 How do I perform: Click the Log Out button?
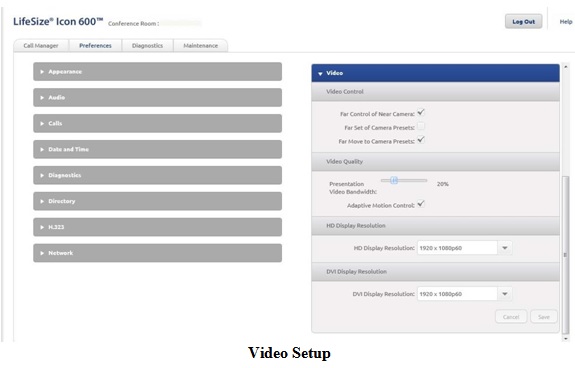[x=523, y=22]
